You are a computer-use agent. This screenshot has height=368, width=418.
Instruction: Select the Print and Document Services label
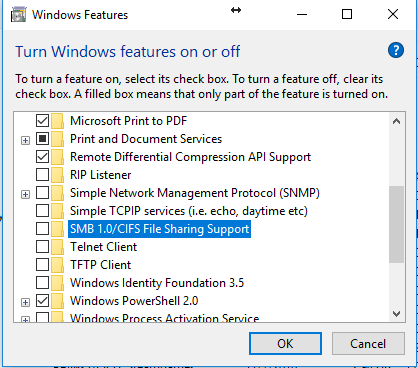click(x=146, y=139)
